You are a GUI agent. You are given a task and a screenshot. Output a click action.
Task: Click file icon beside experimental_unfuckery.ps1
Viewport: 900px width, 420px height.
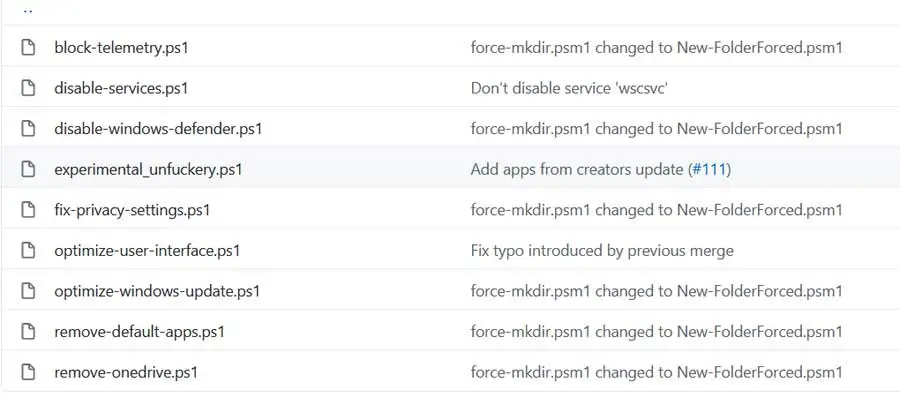point(28,169)
